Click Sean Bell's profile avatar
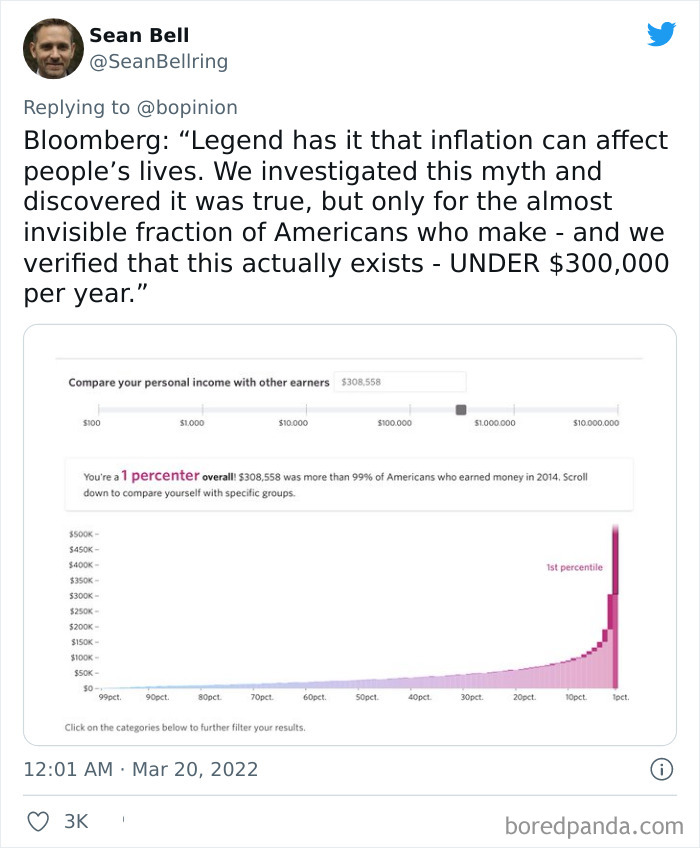Viewport: 700px width, 848px height. (x=51, y=47)
